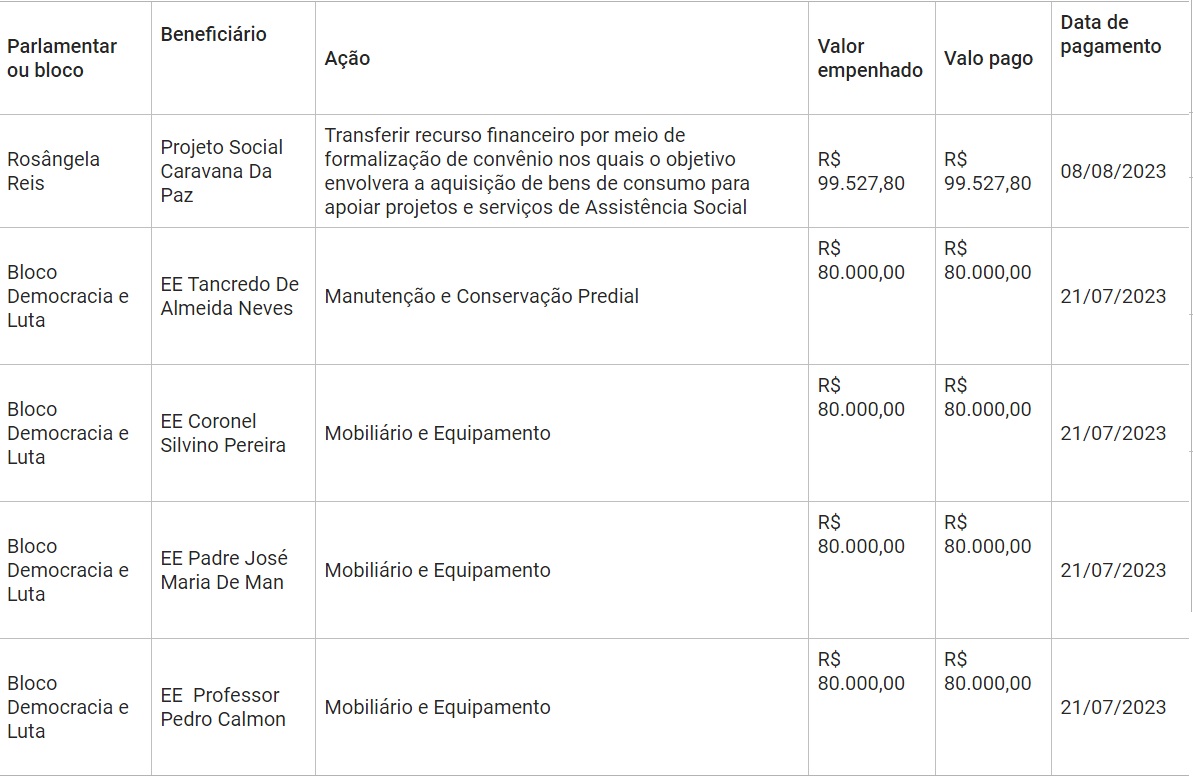1193x779 pixels.
Task: Click the 'Data de pagamento' column header
Action: point(1110,34)
